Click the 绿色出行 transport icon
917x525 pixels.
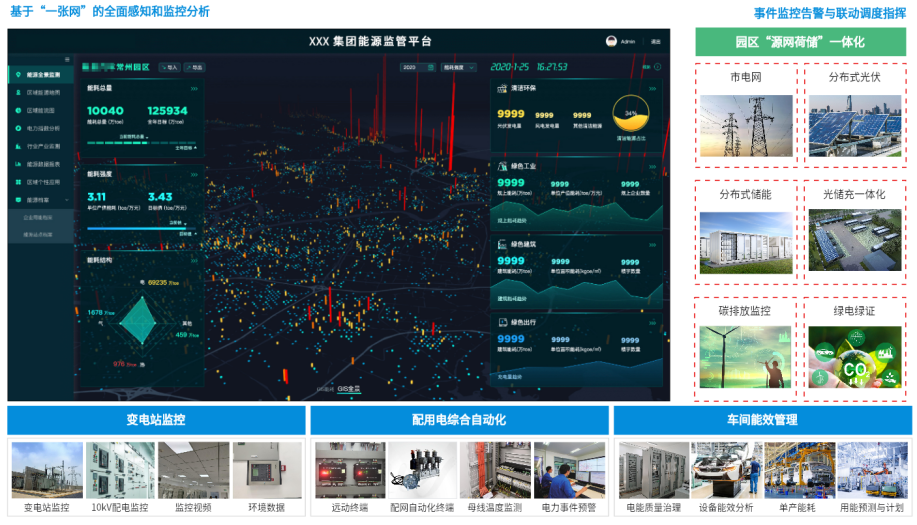coord(502,322)
